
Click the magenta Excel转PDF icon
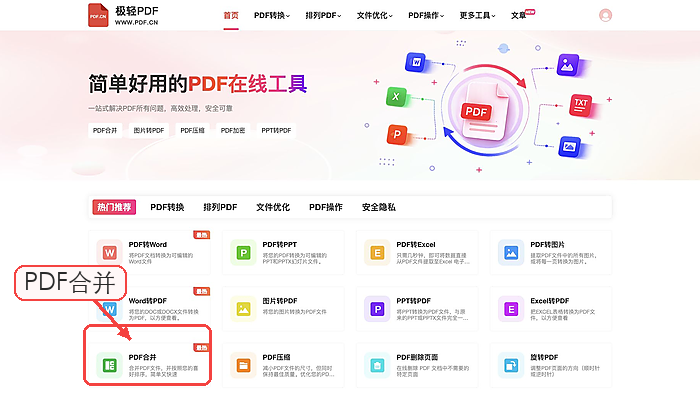(x=511, y=309)
